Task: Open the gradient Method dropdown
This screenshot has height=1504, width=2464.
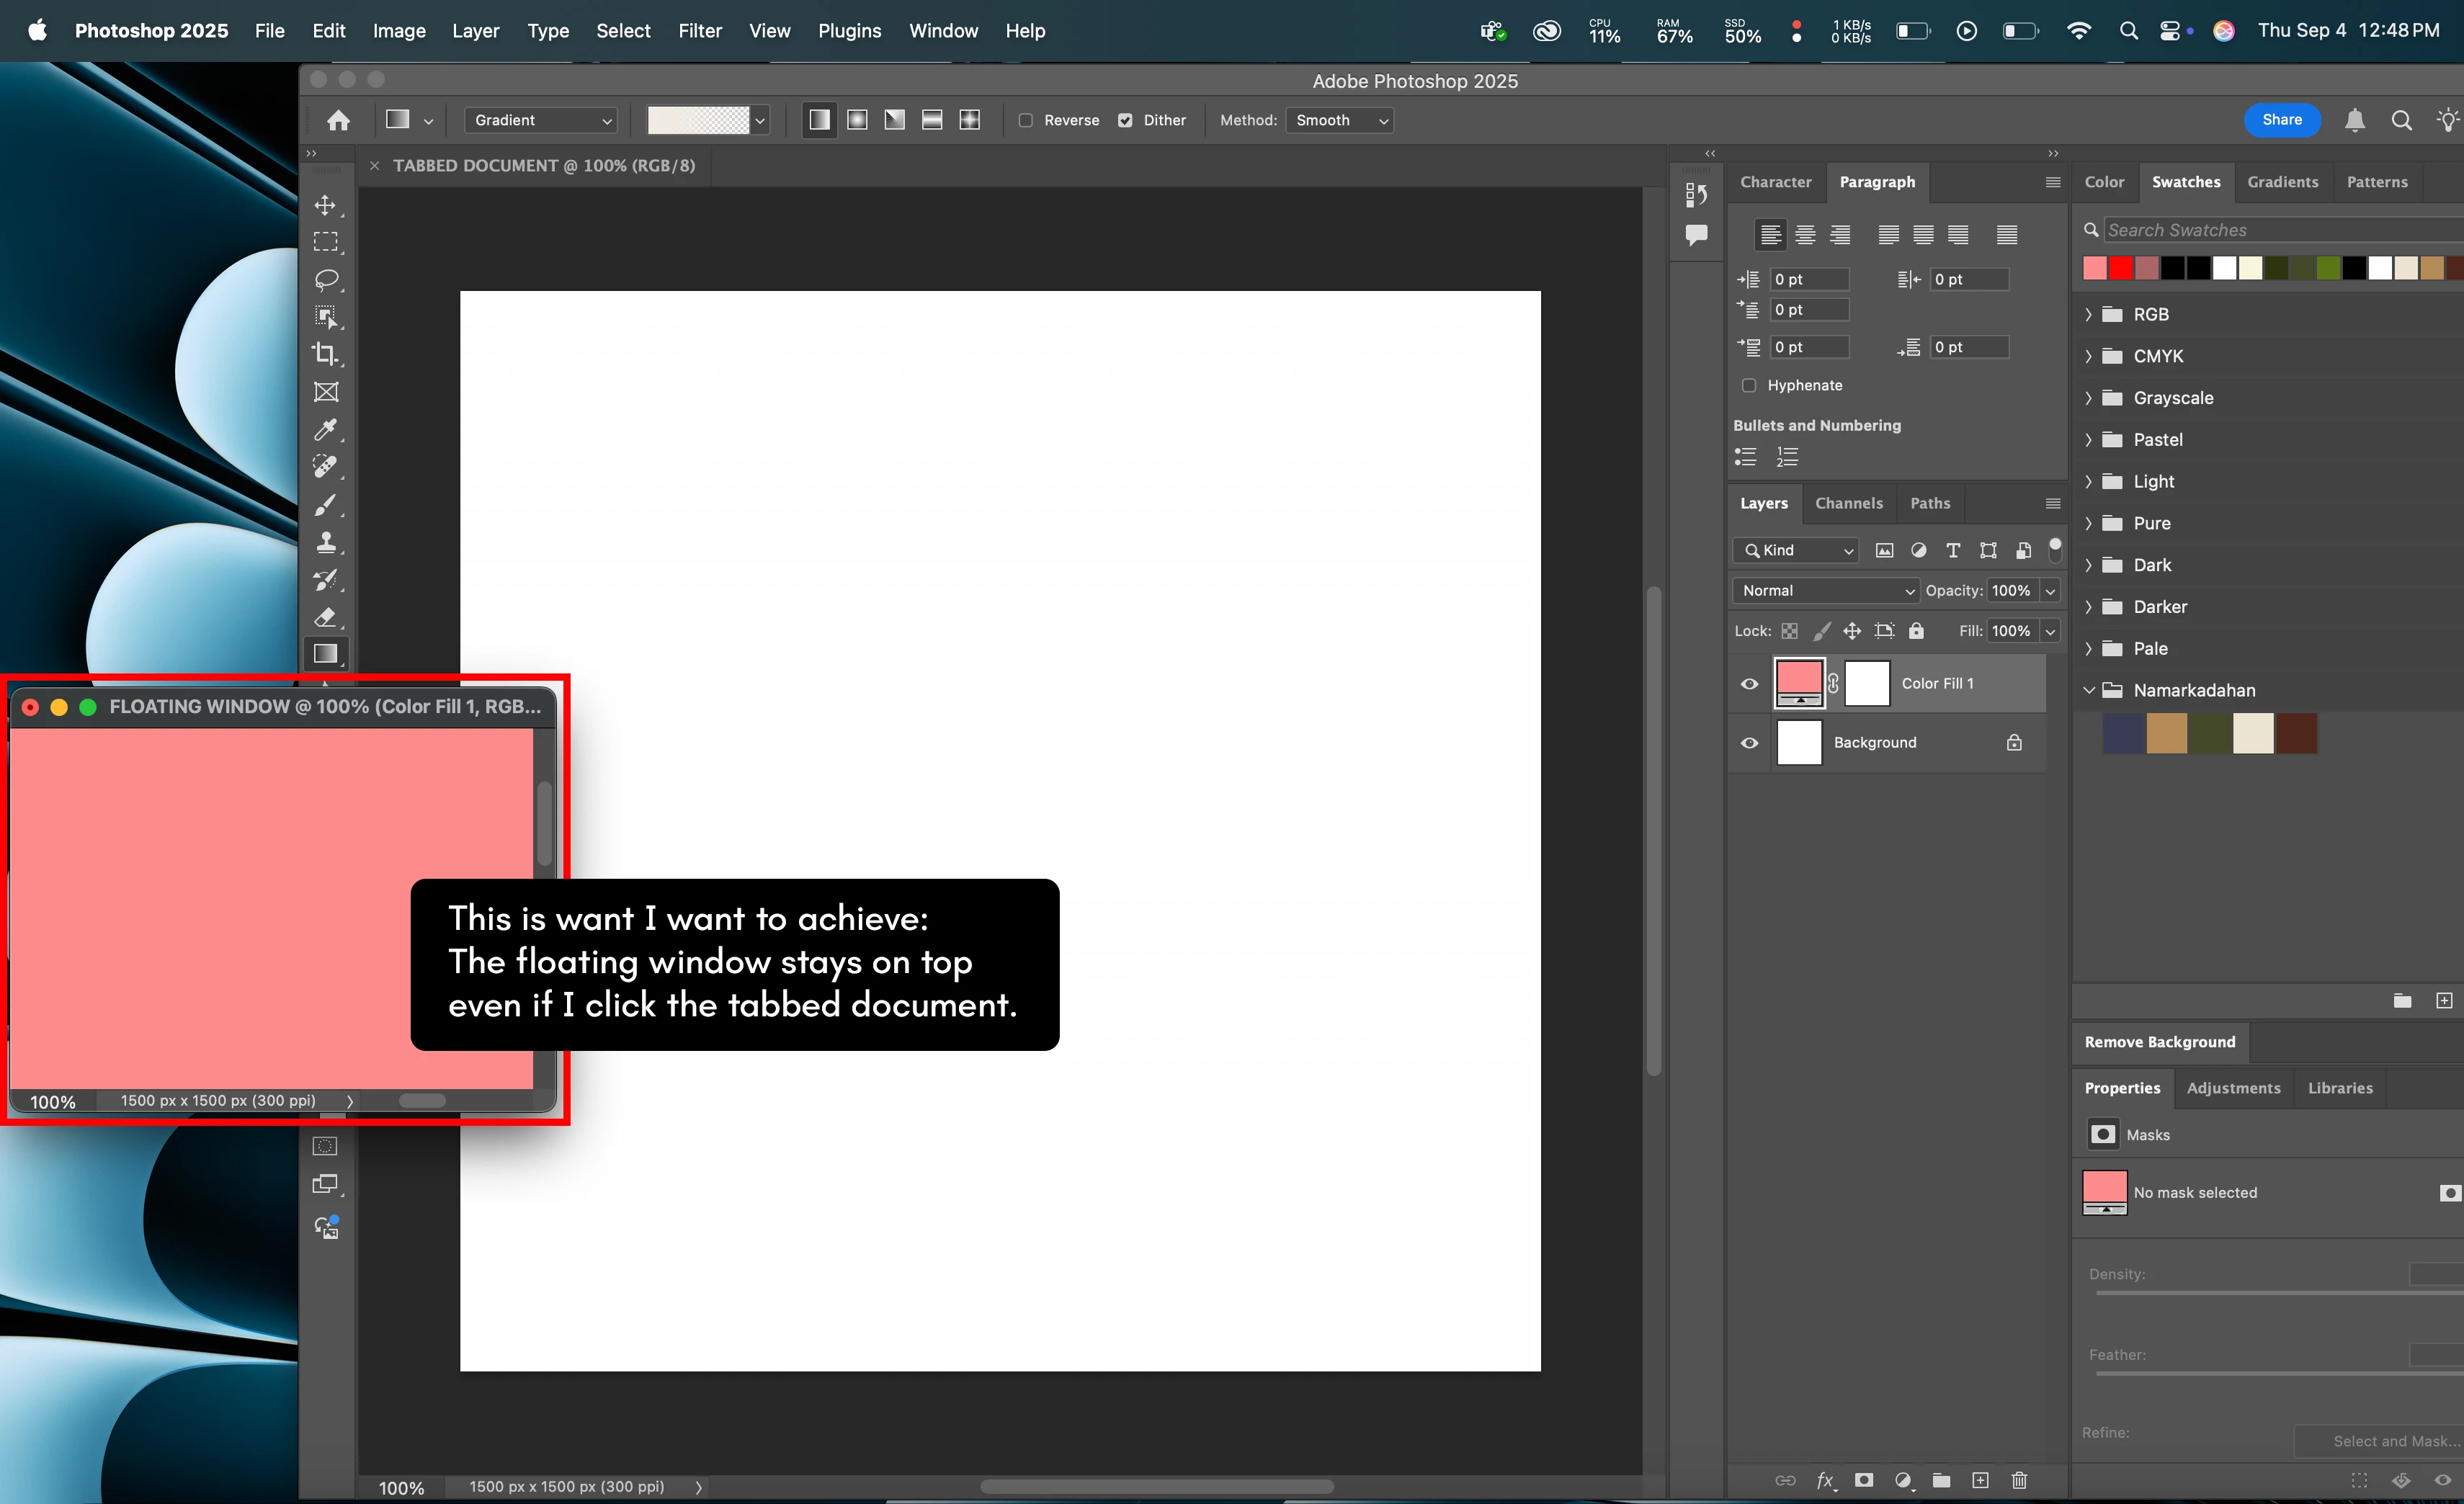Action: pos(1340,120)
